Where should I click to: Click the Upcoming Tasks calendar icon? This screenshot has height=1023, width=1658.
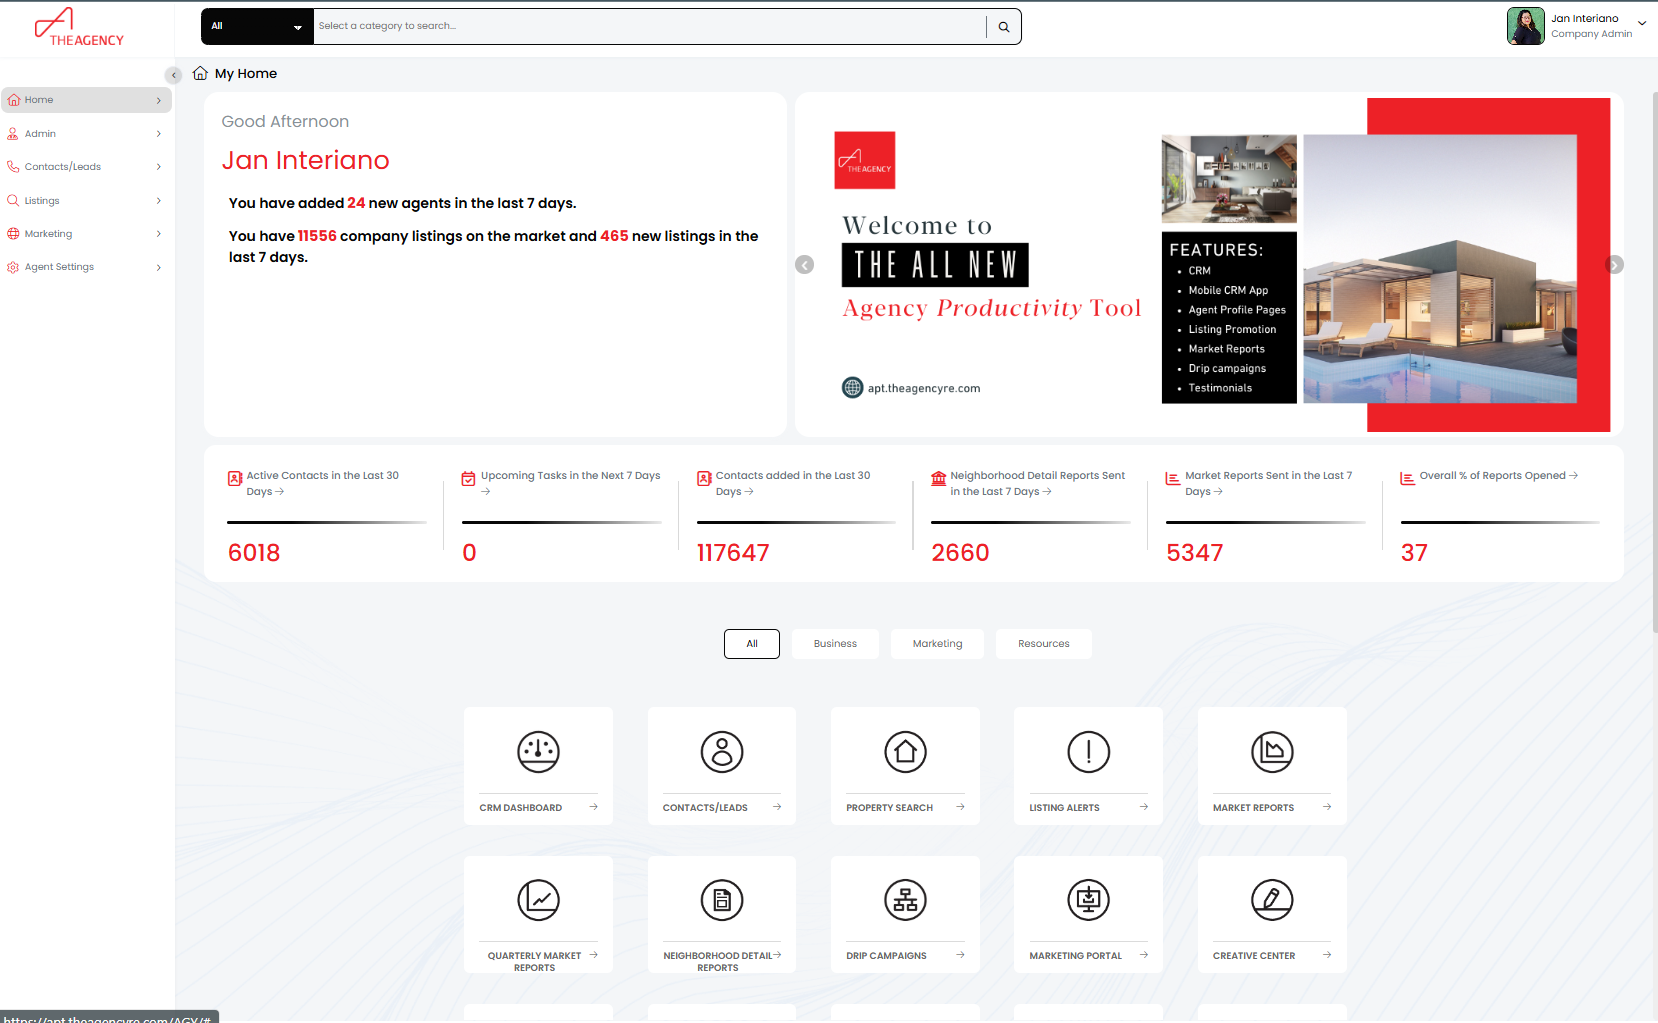469,478
